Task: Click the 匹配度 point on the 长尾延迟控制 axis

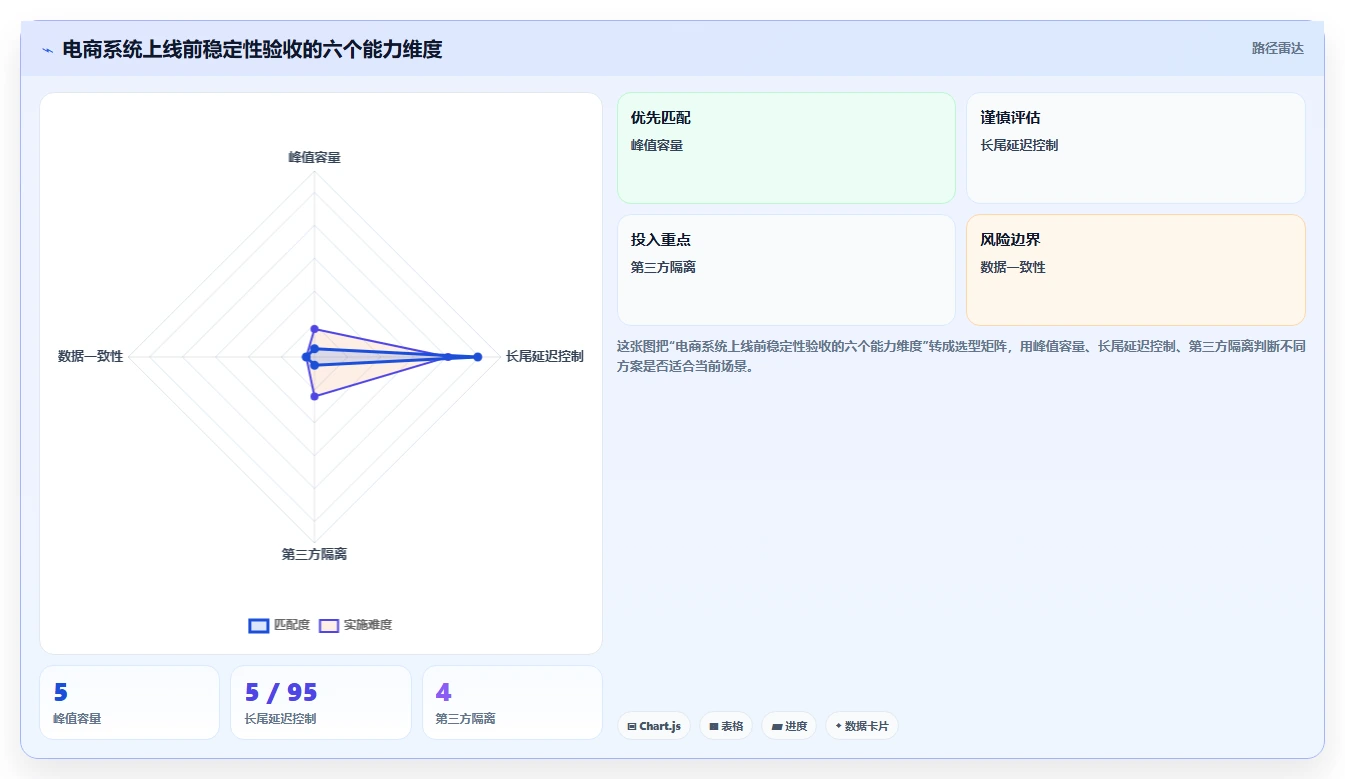Action: (x=478, y=357)
